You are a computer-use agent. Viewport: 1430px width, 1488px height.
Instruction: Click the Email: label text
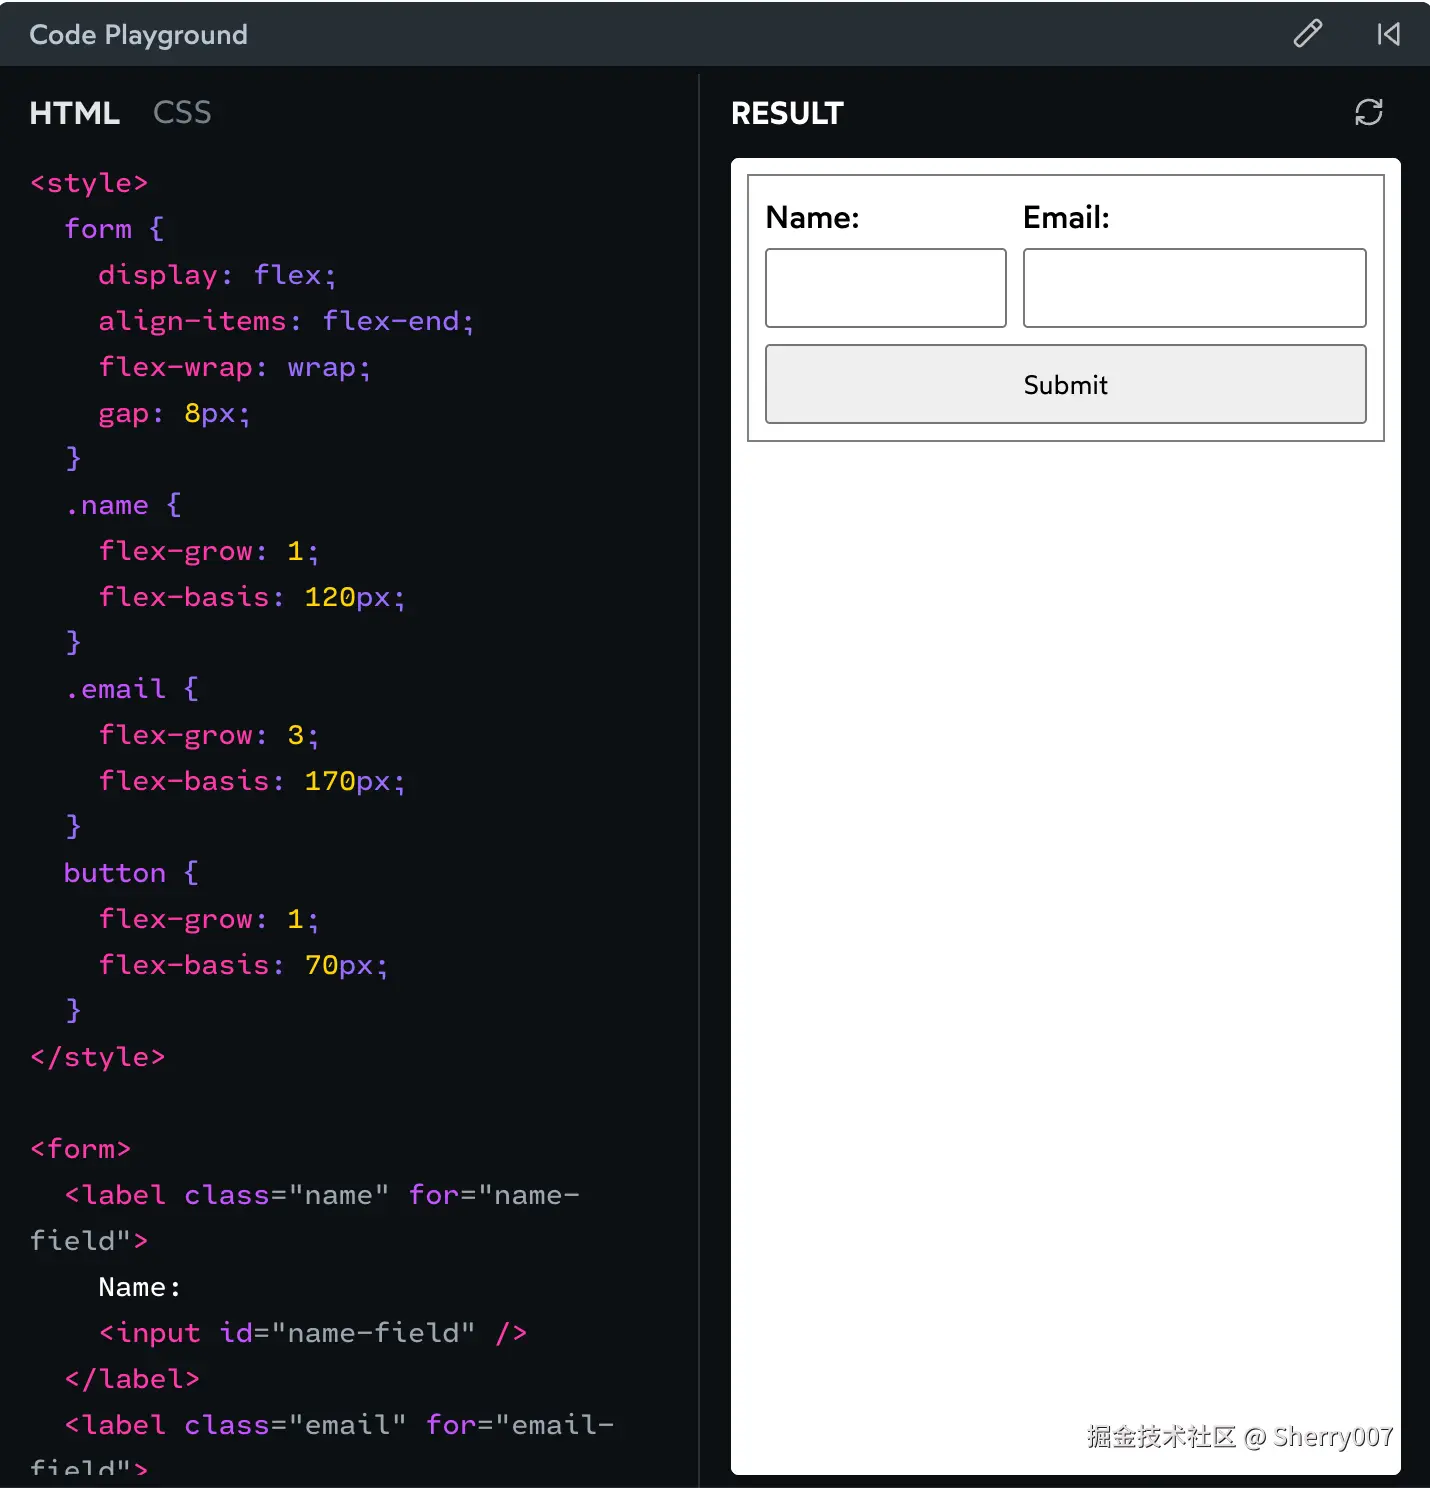tap(1066, 217)
